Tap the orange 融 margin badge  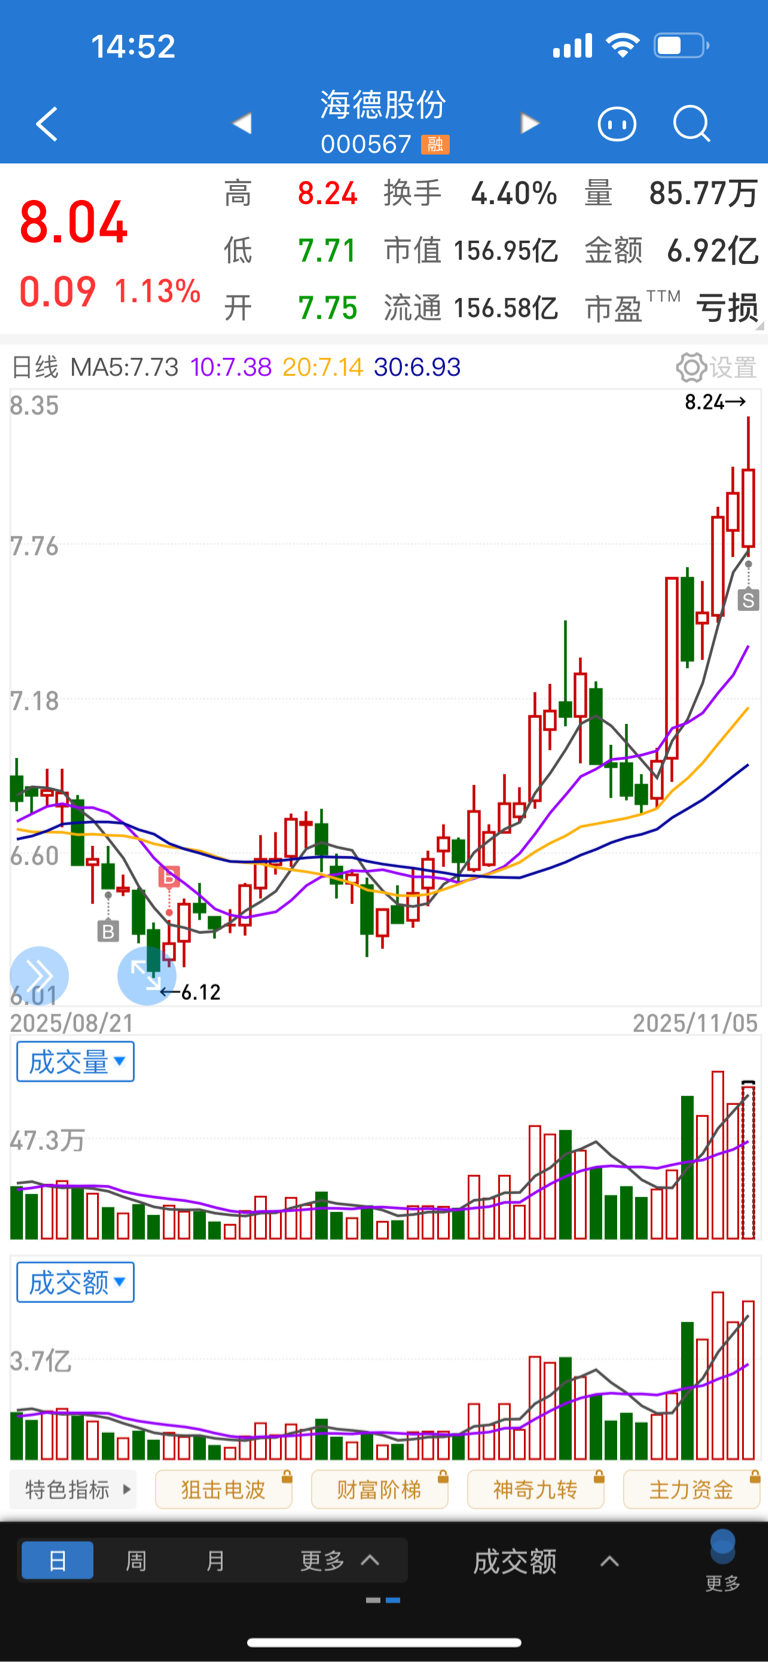point(435,145)
